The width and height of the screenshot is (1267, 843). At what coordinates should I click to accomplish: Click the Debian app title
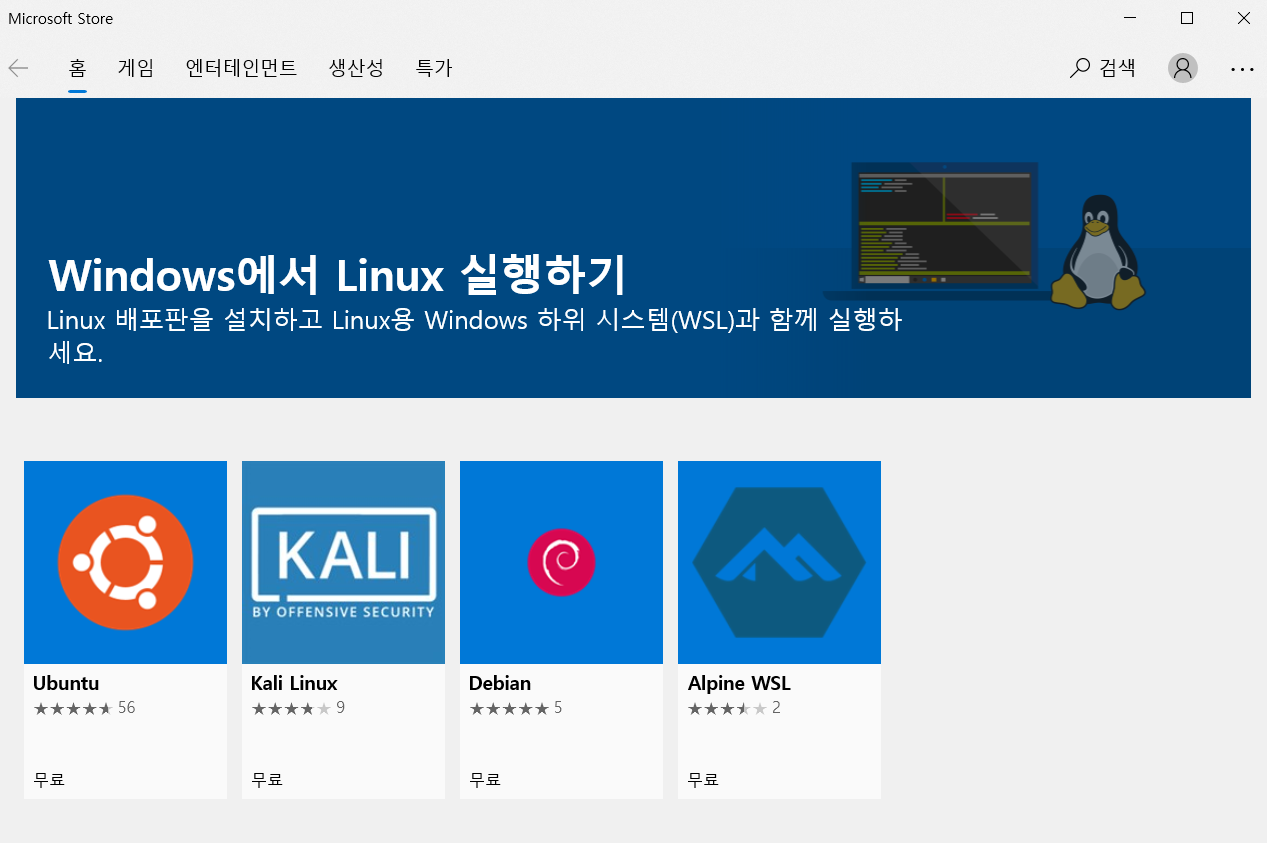500,684
